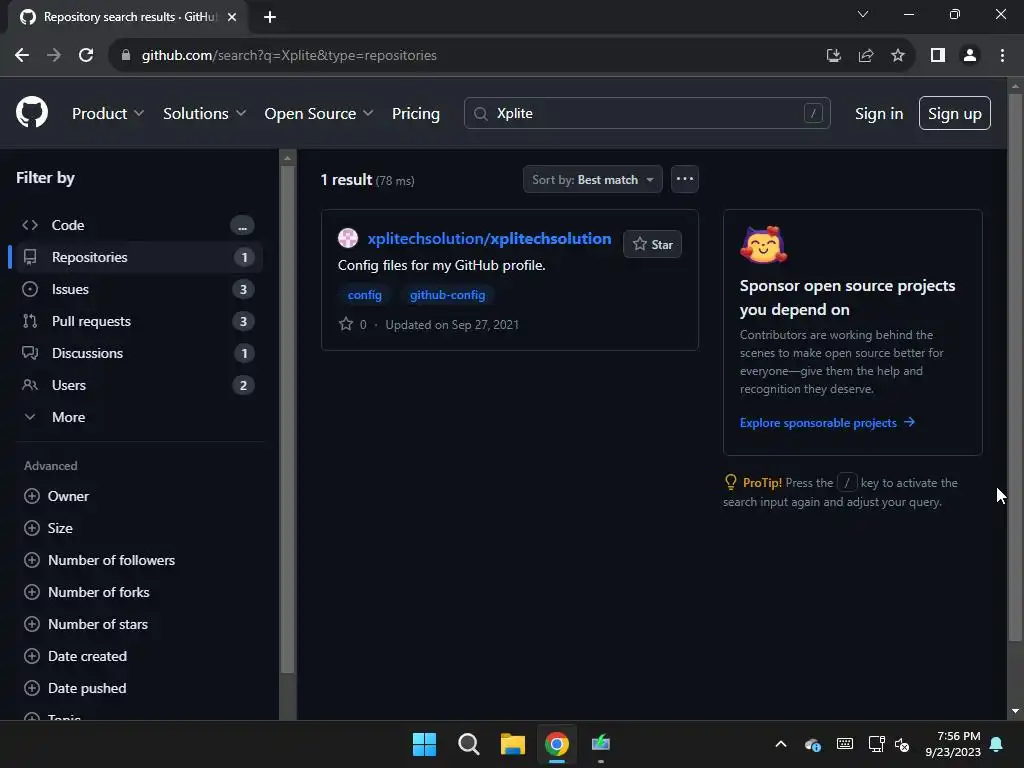Reload the current page

click(86, 56)
